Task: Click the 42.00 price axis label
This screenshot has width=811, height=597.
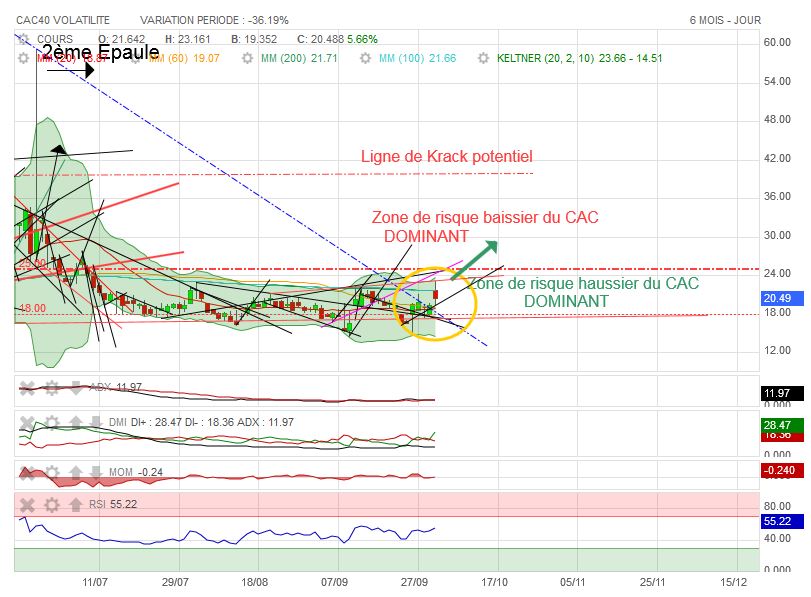Action: (777, 158)
